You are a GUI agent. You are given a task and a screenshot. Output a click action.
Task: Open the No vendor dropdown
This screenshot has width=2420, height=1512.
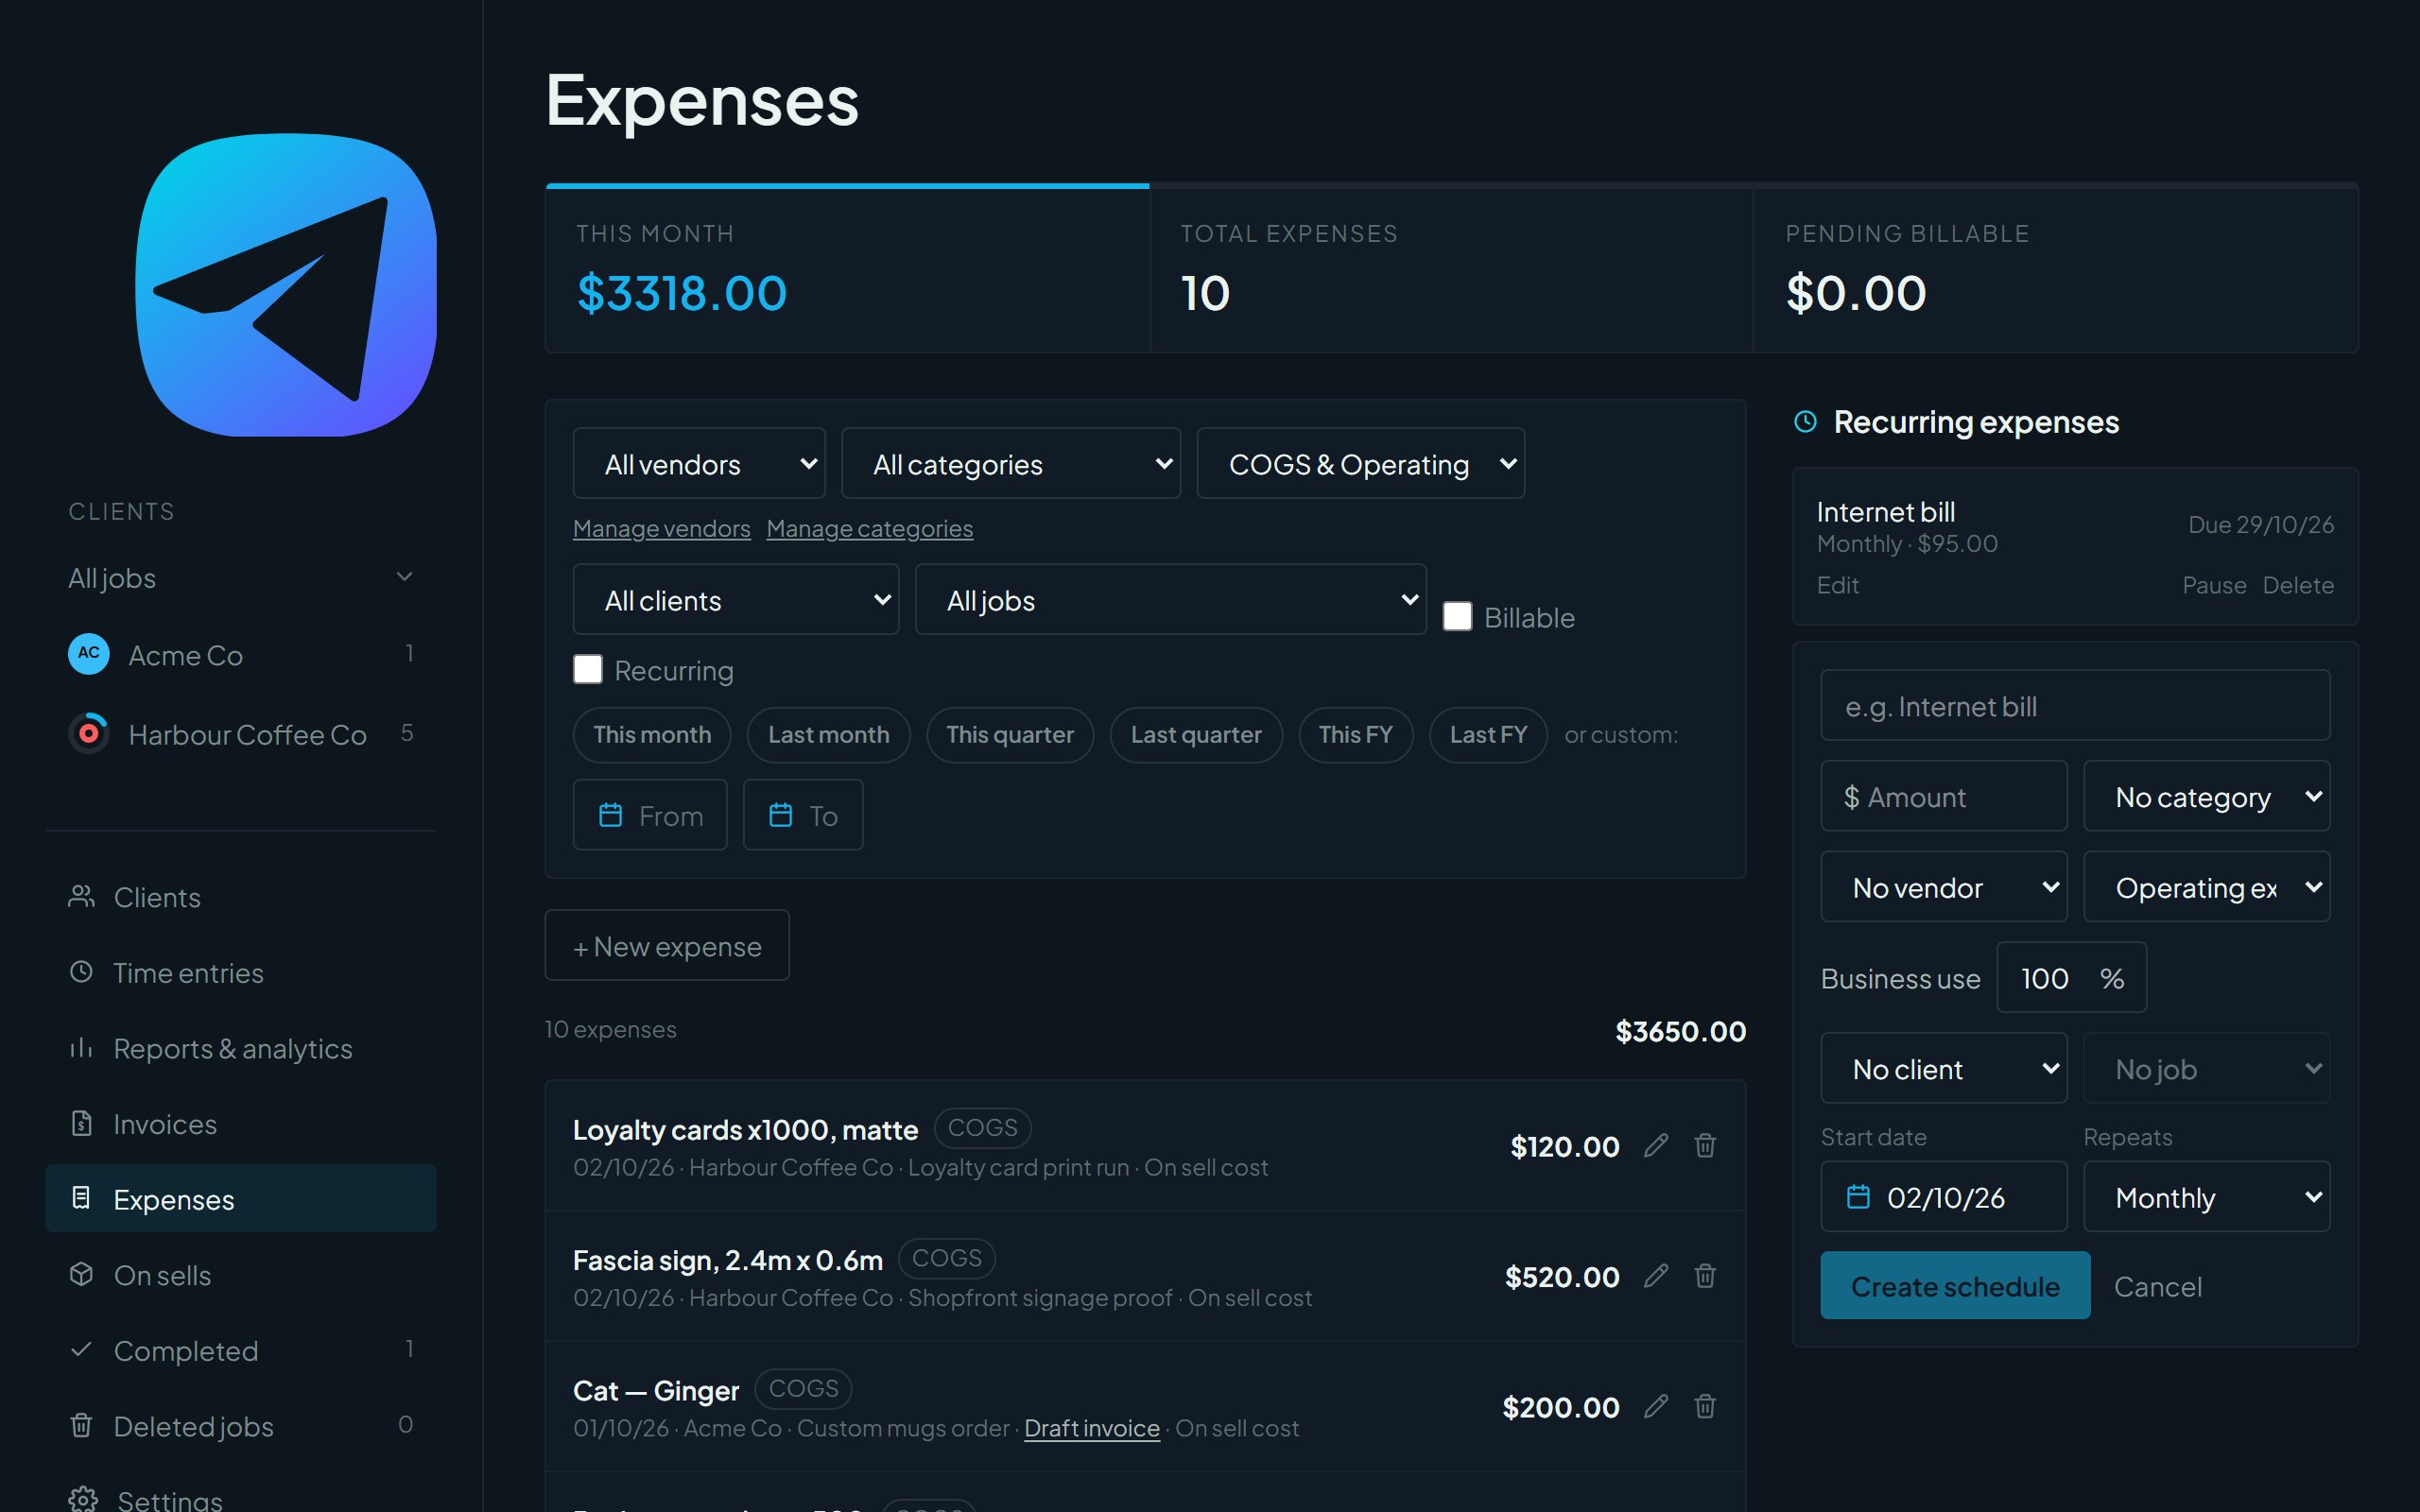(x=1944, y=886)
